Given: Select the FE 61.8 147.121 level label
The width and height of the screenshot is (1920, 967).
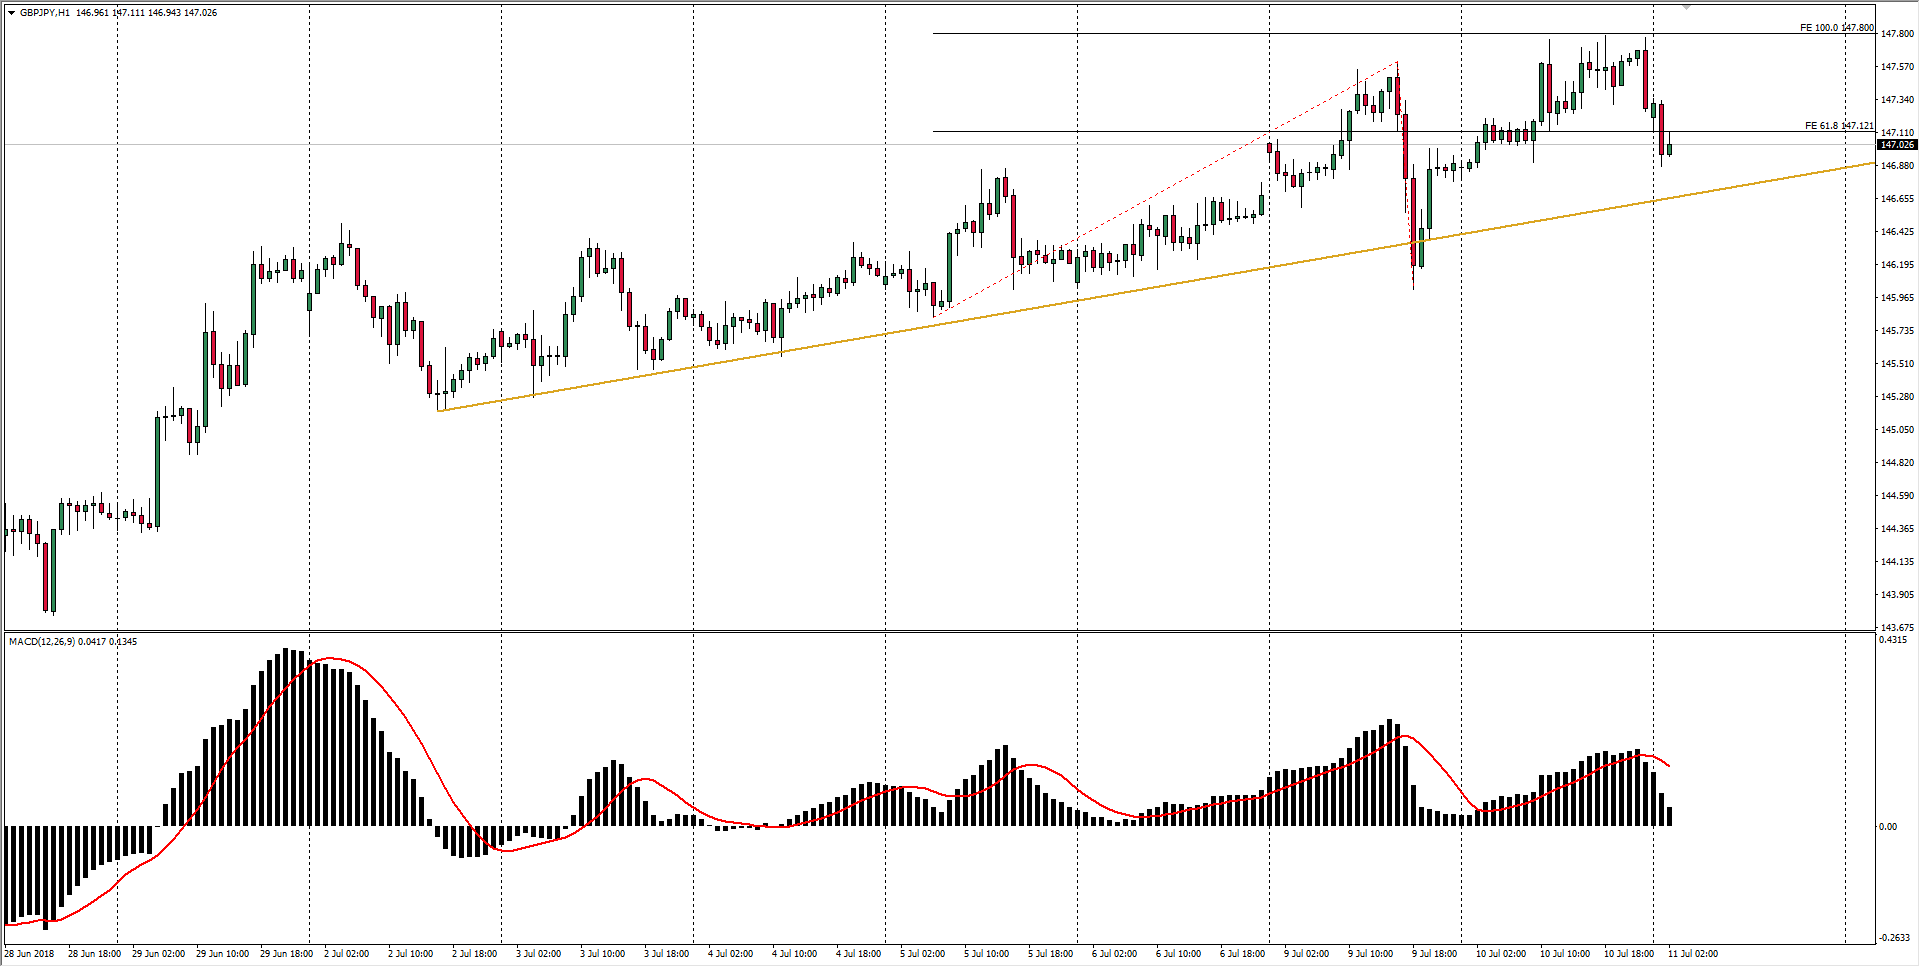Looking at the screenshot, I should click(1838, 126).
